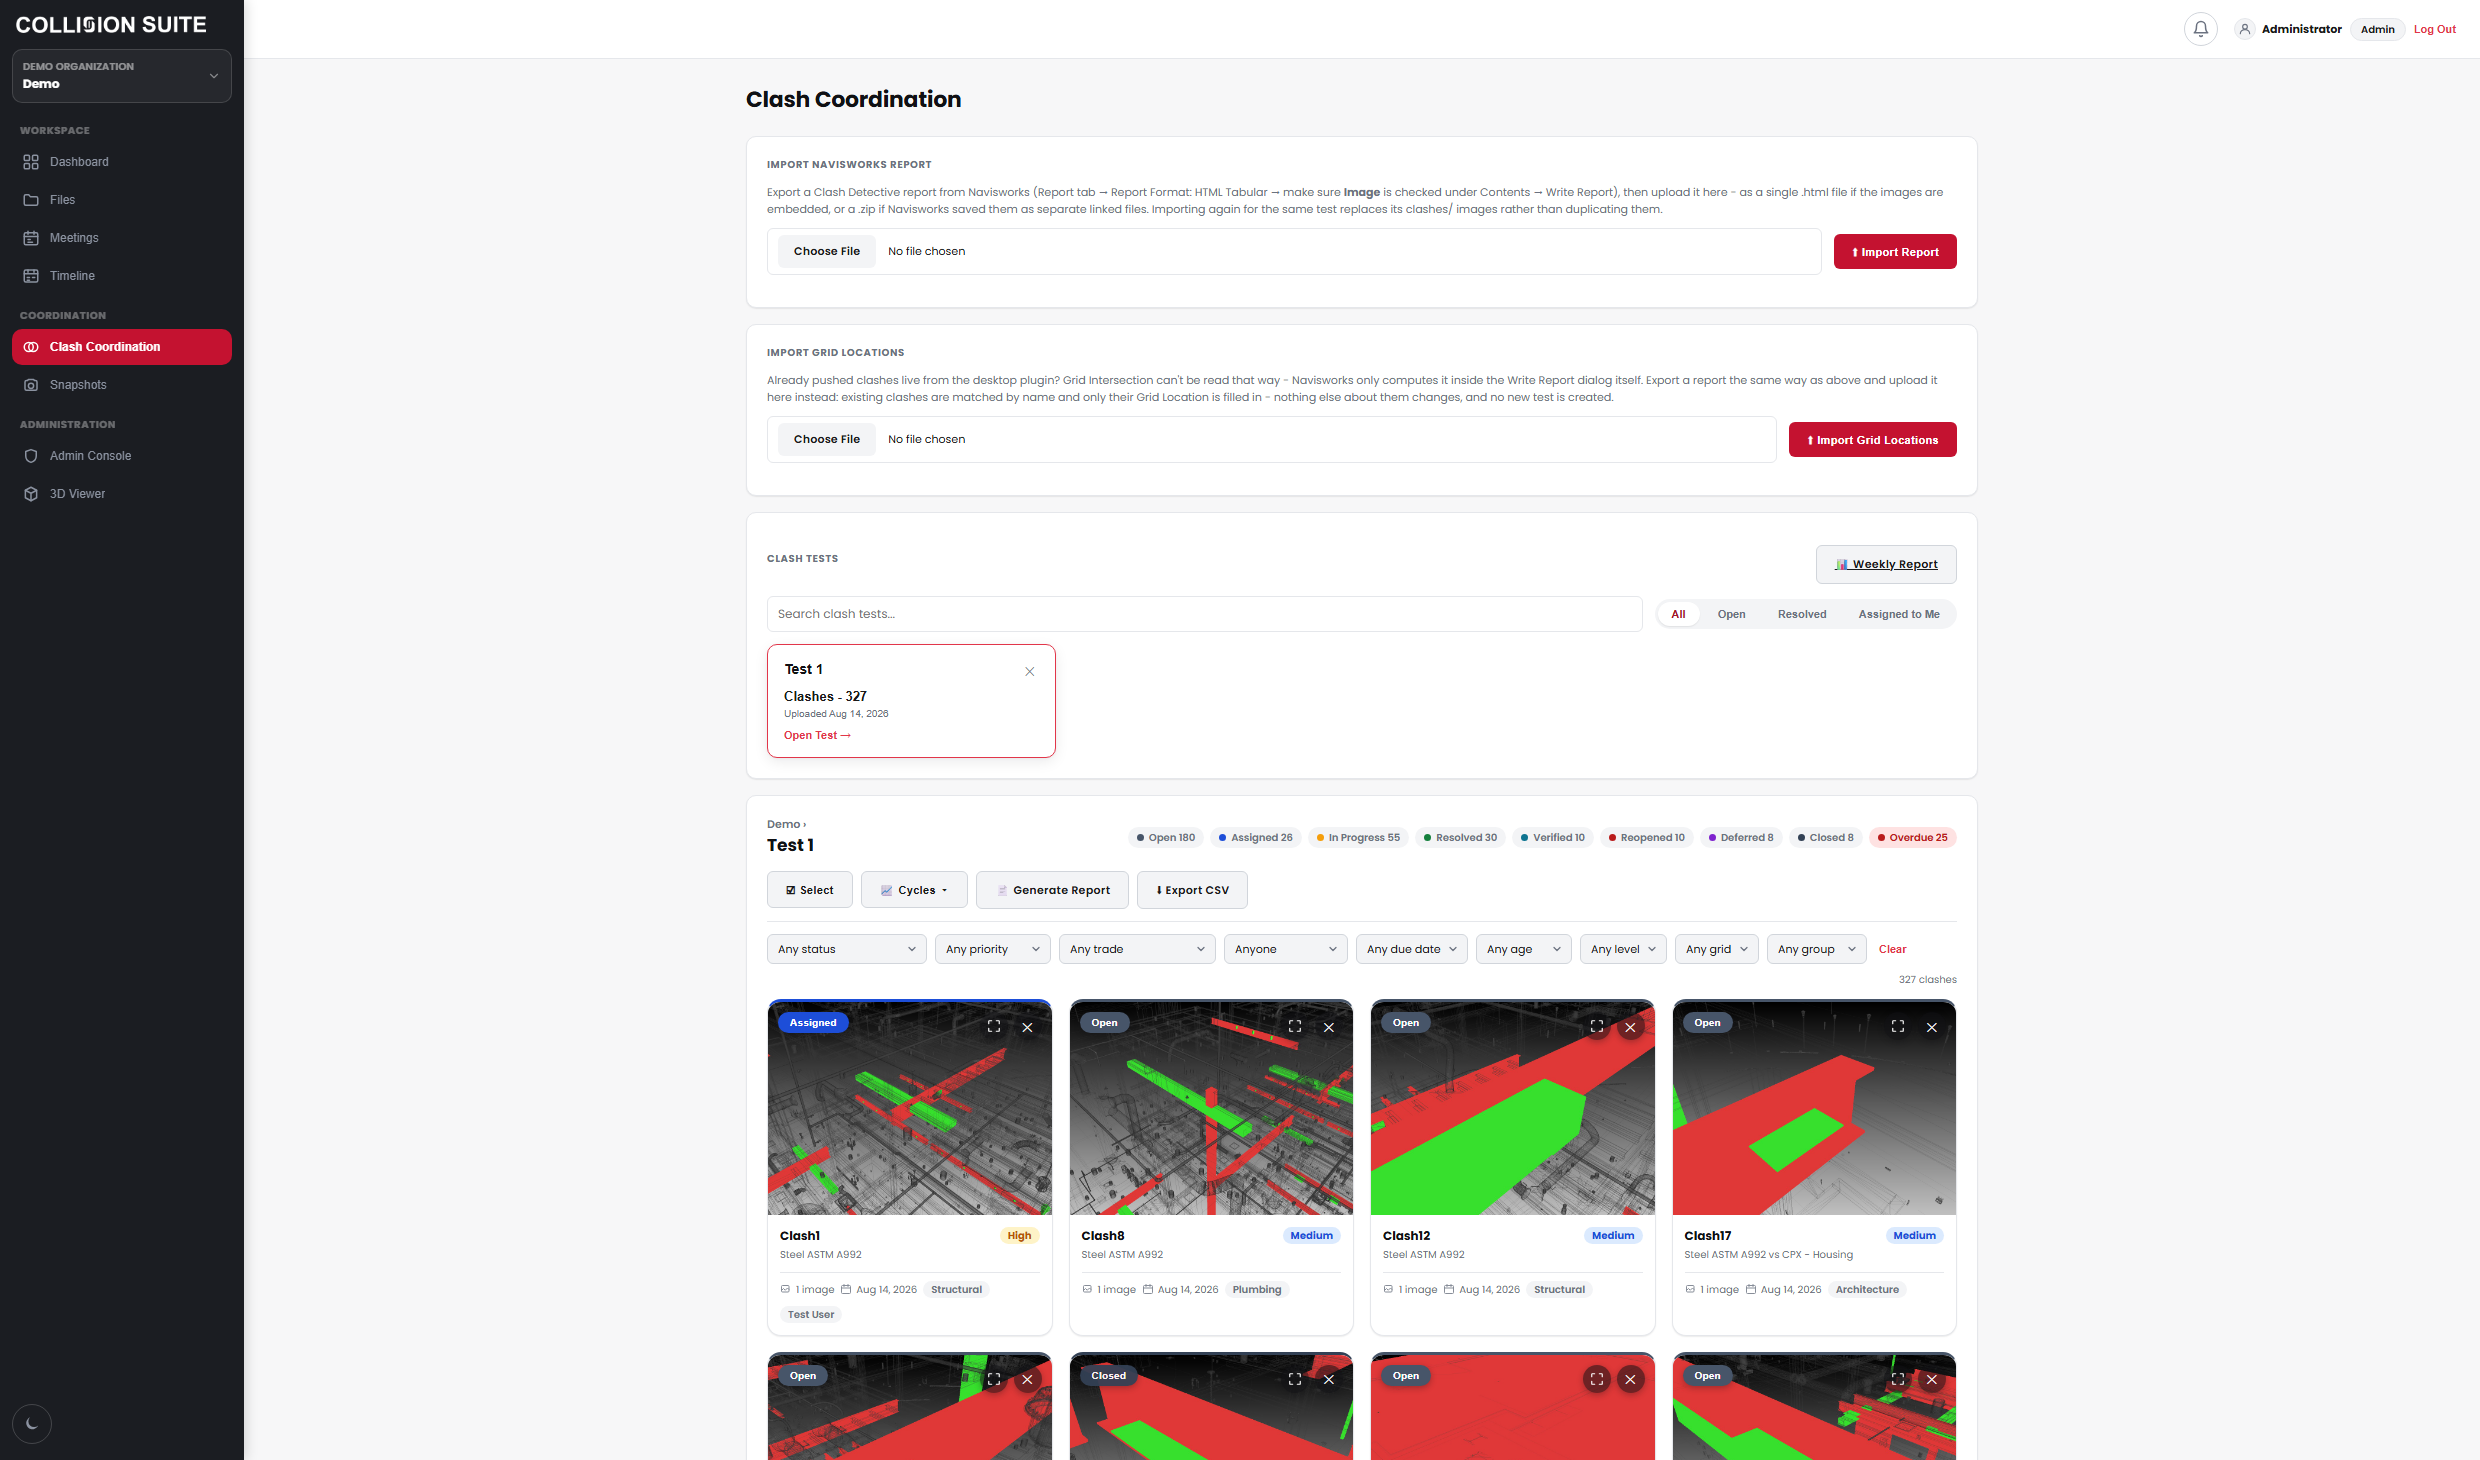Click the Administrator user avatar icon
The height and width of the screenshot is (1460, 2480).
tap(2245, 29)
